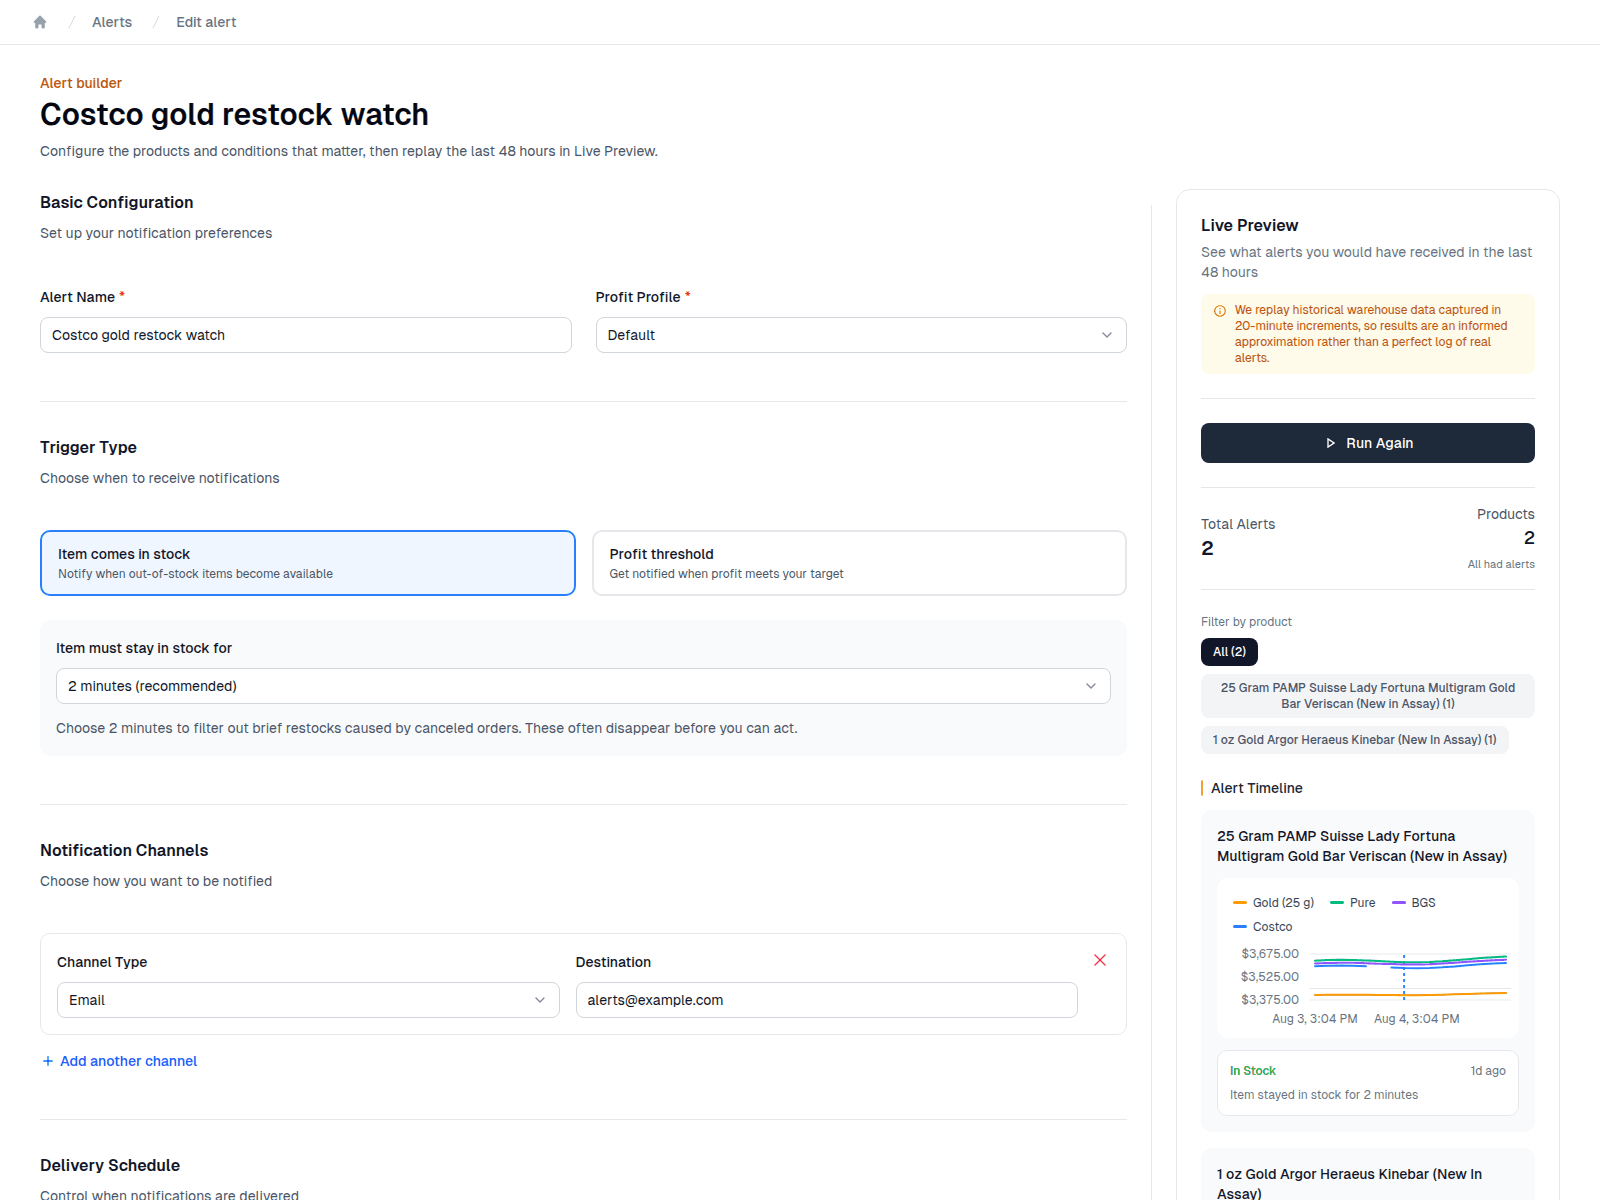The image size is (1600, 1200).
Task: Open the Profit Profile dropdown
Action: point(861,335)
